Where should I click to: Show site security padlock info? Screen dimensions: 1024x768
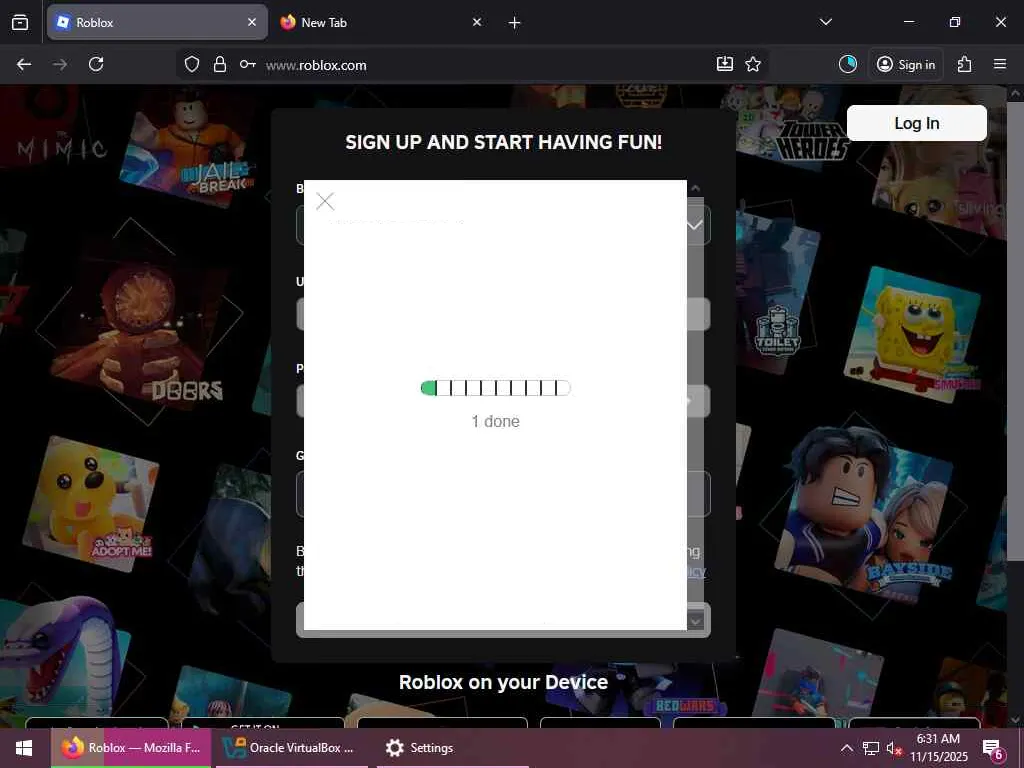coord(220,64)
